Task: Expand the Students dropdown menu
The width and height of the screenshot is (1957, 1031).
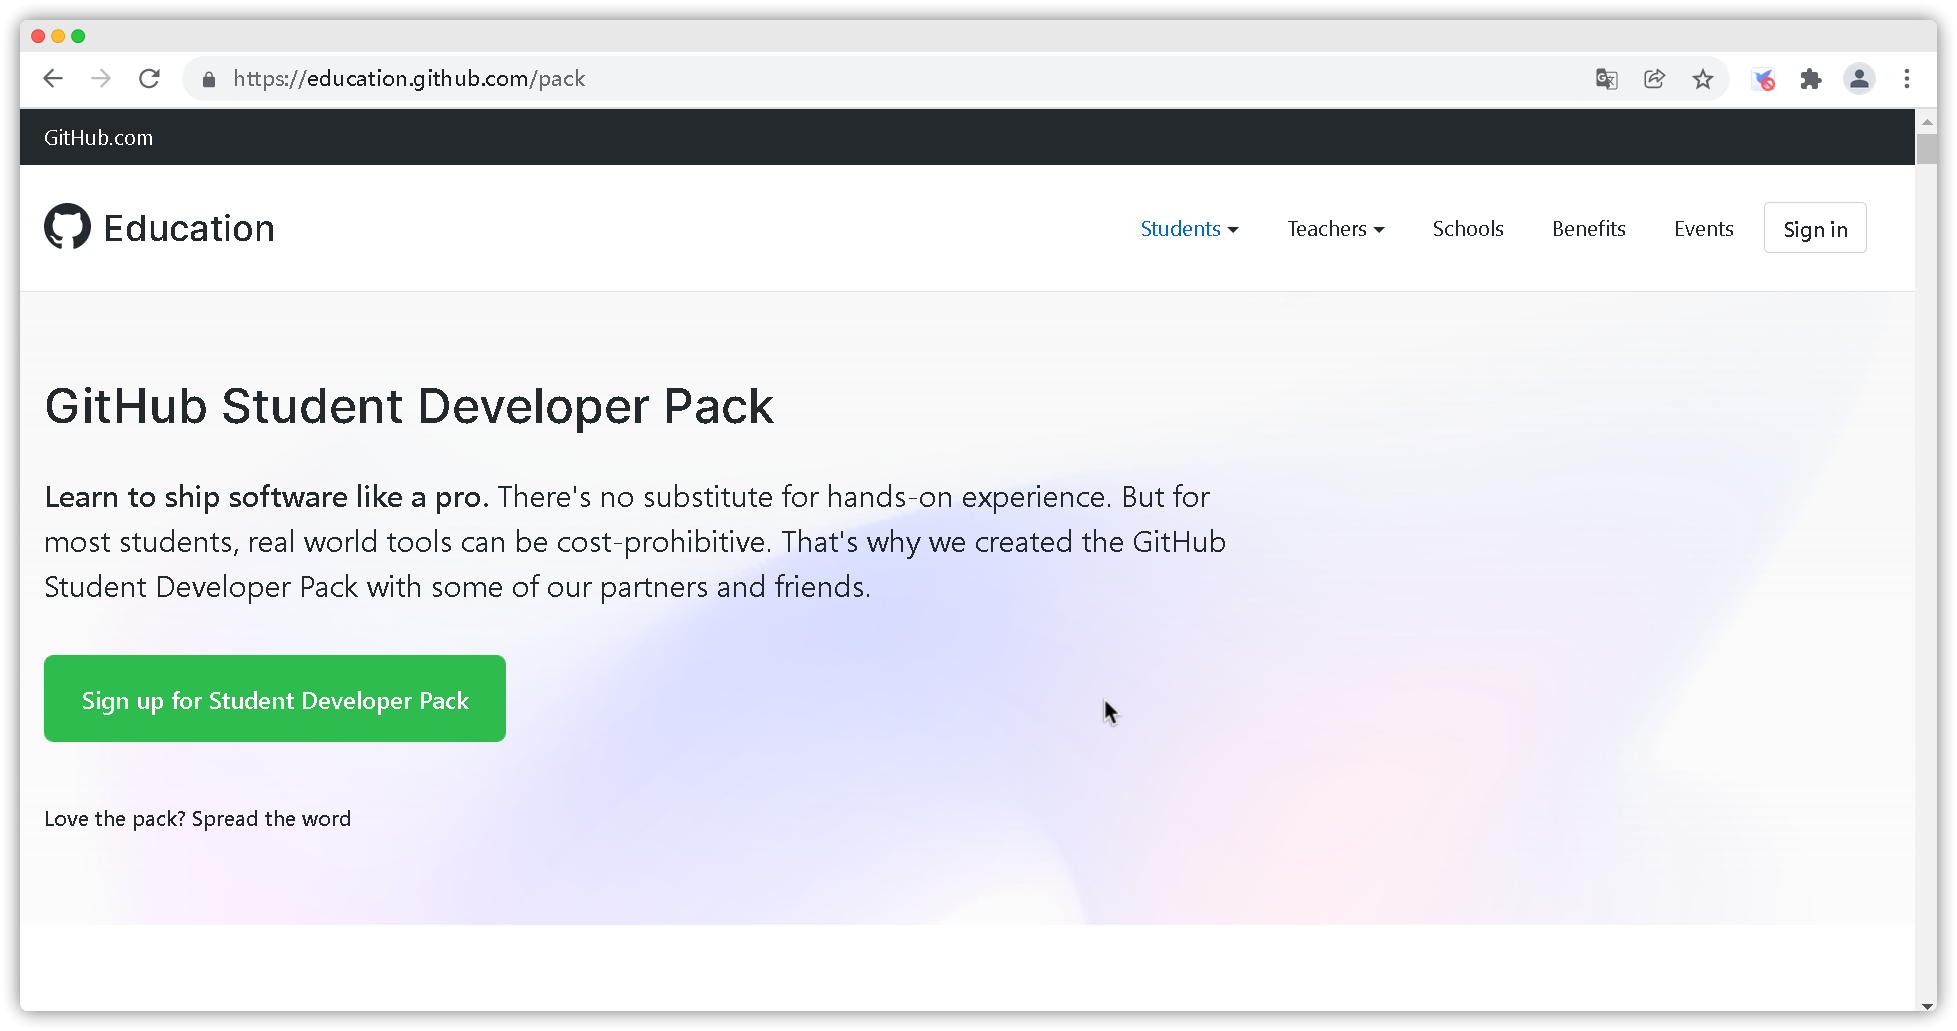Action: [x=1189, y=228]
